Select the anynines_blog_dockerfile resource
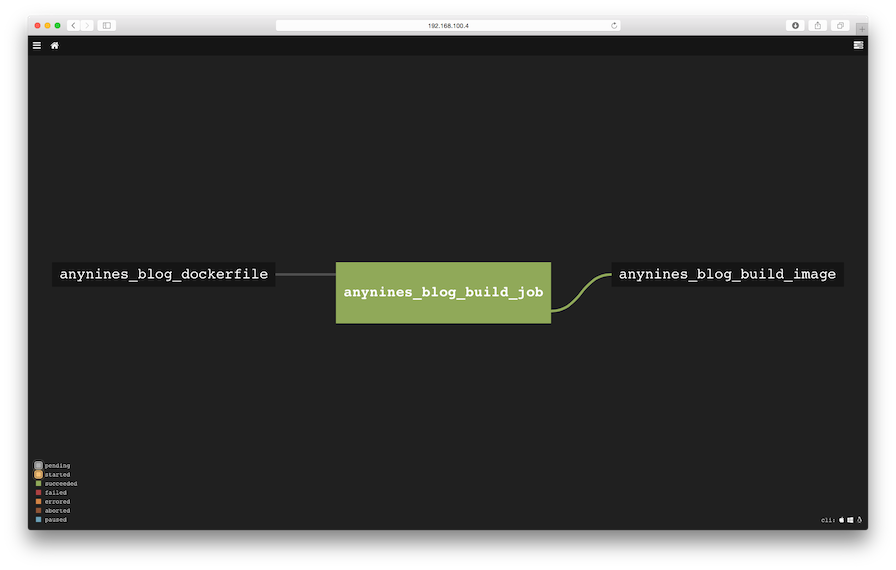 (x=163, y=274)
